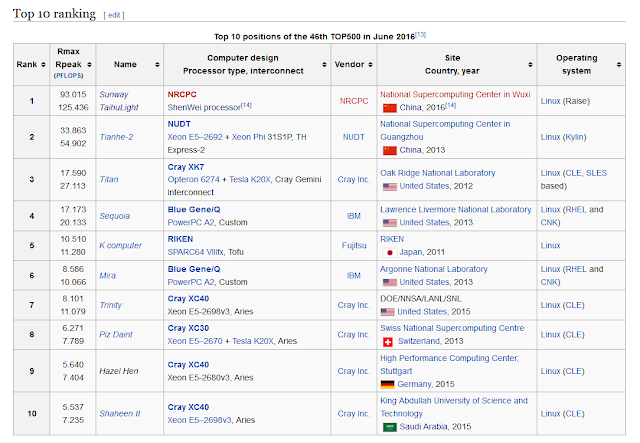Open Argonne National Laboratory link
The width and height of the screenshot is (640, 443).
434,269
